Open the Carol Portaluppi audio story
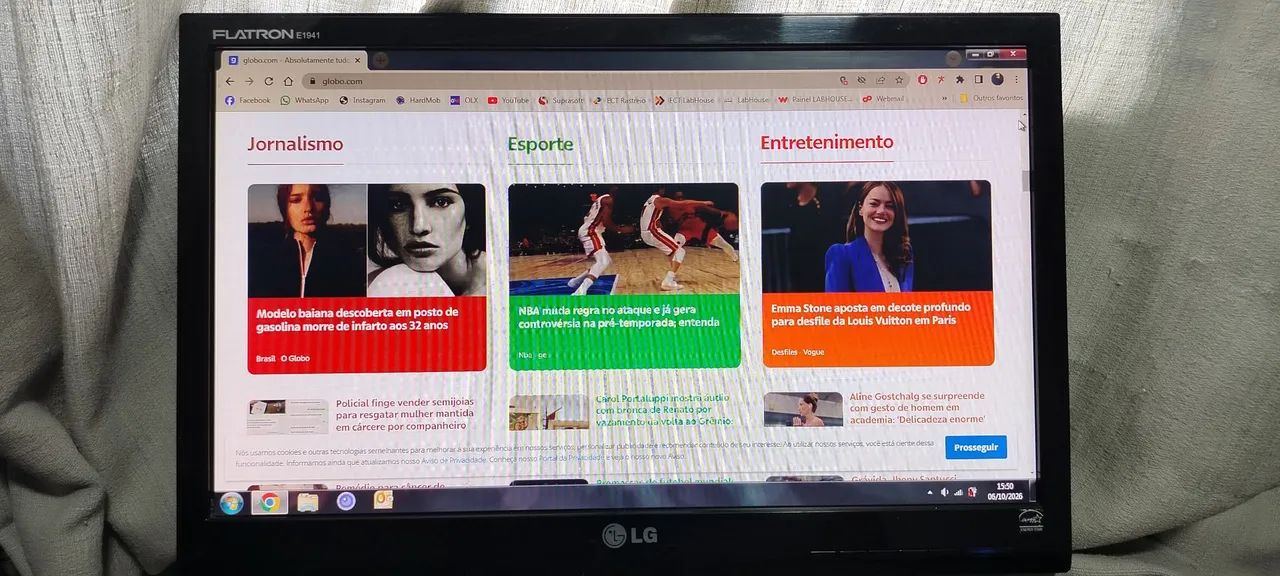This screenshot has height=576, width=1280. 665,410
